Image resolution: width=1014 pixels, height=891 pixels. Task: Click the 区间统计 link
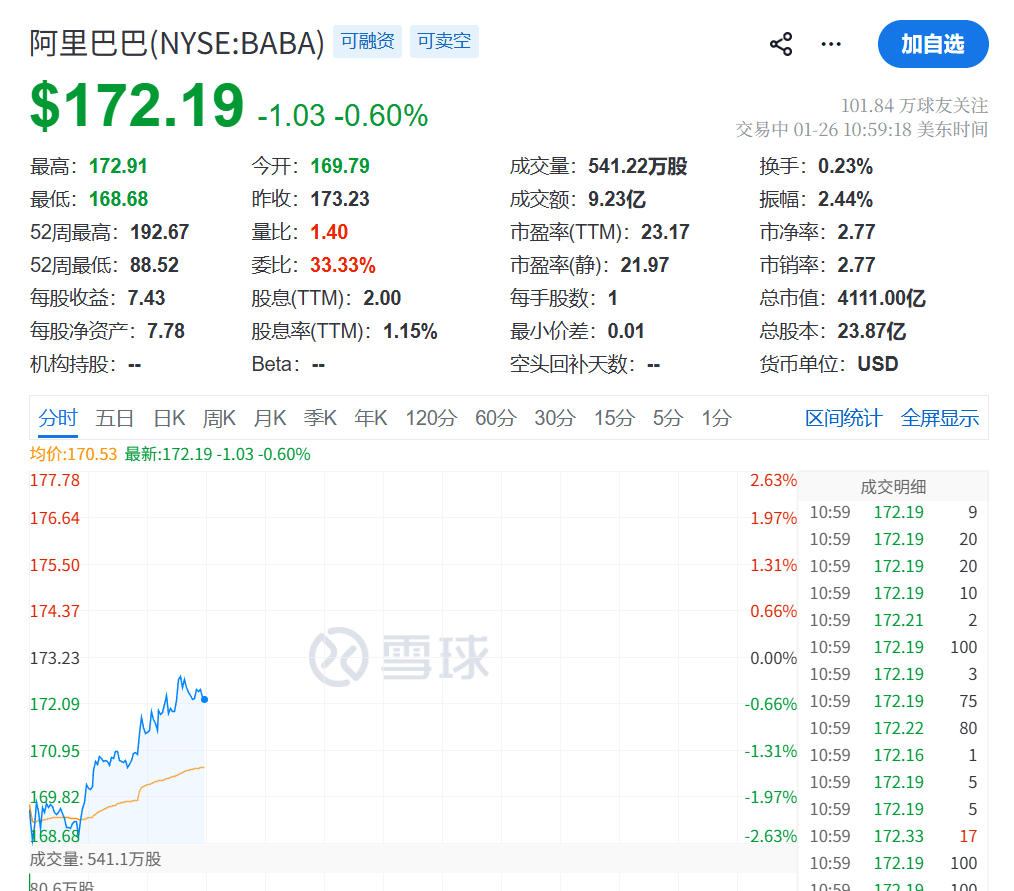click(844, 418)
